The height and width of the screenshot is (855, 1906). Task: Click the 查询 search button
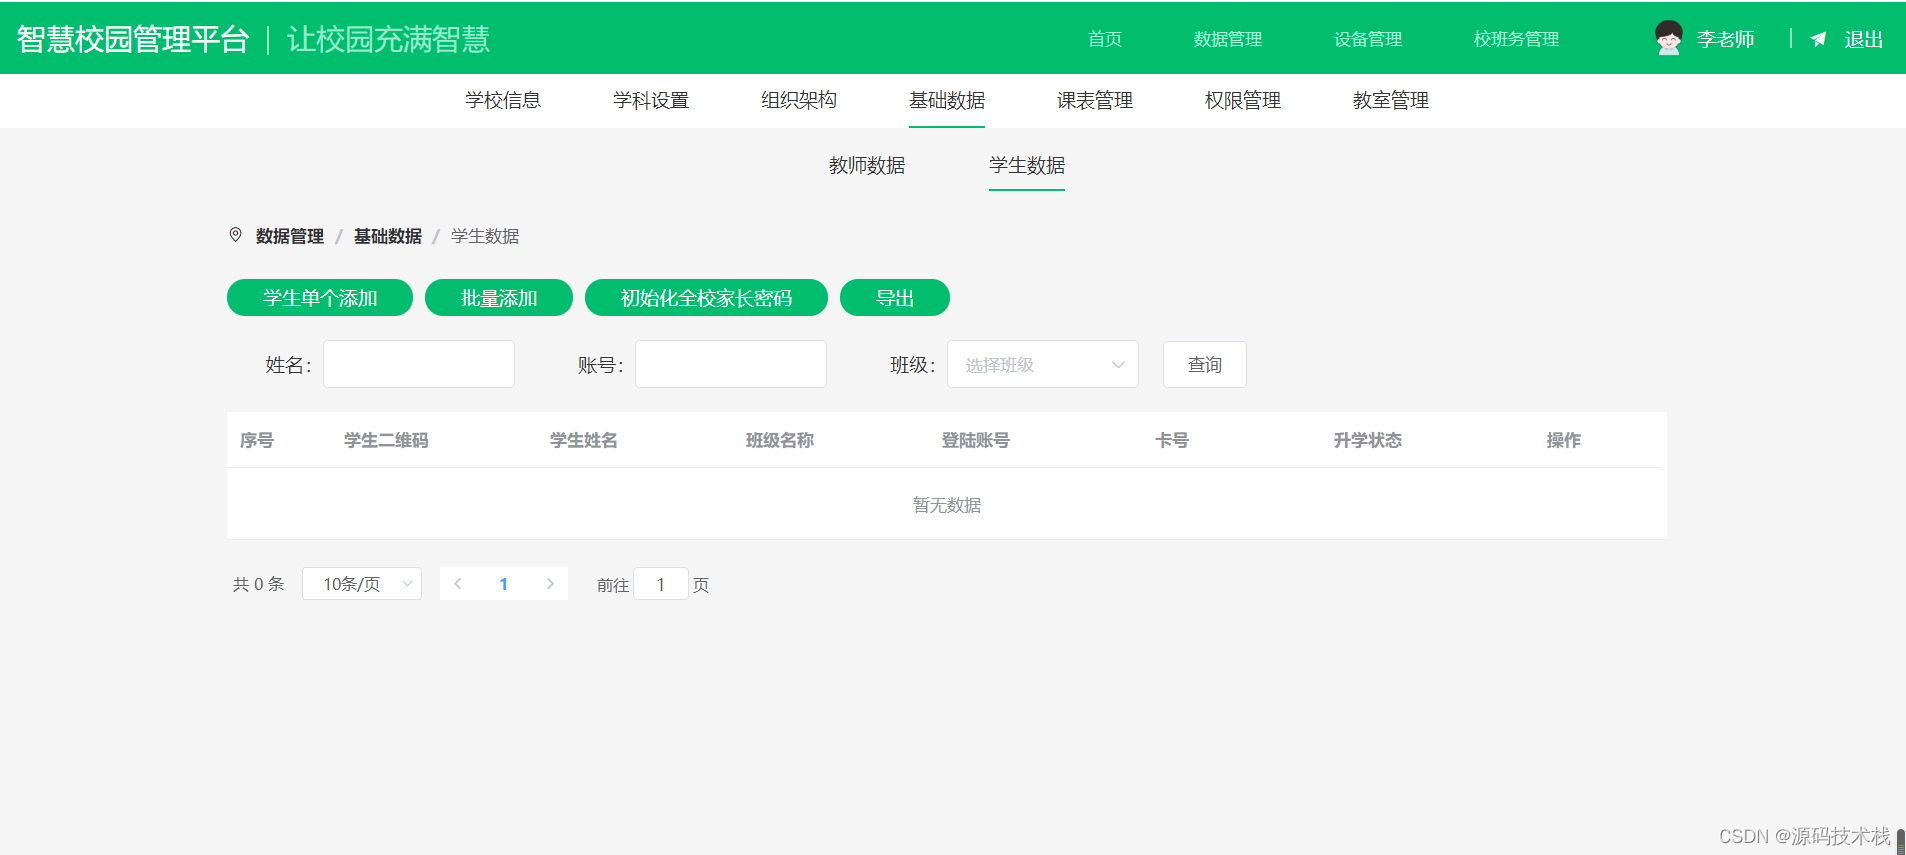click(x=1205, y=365)
